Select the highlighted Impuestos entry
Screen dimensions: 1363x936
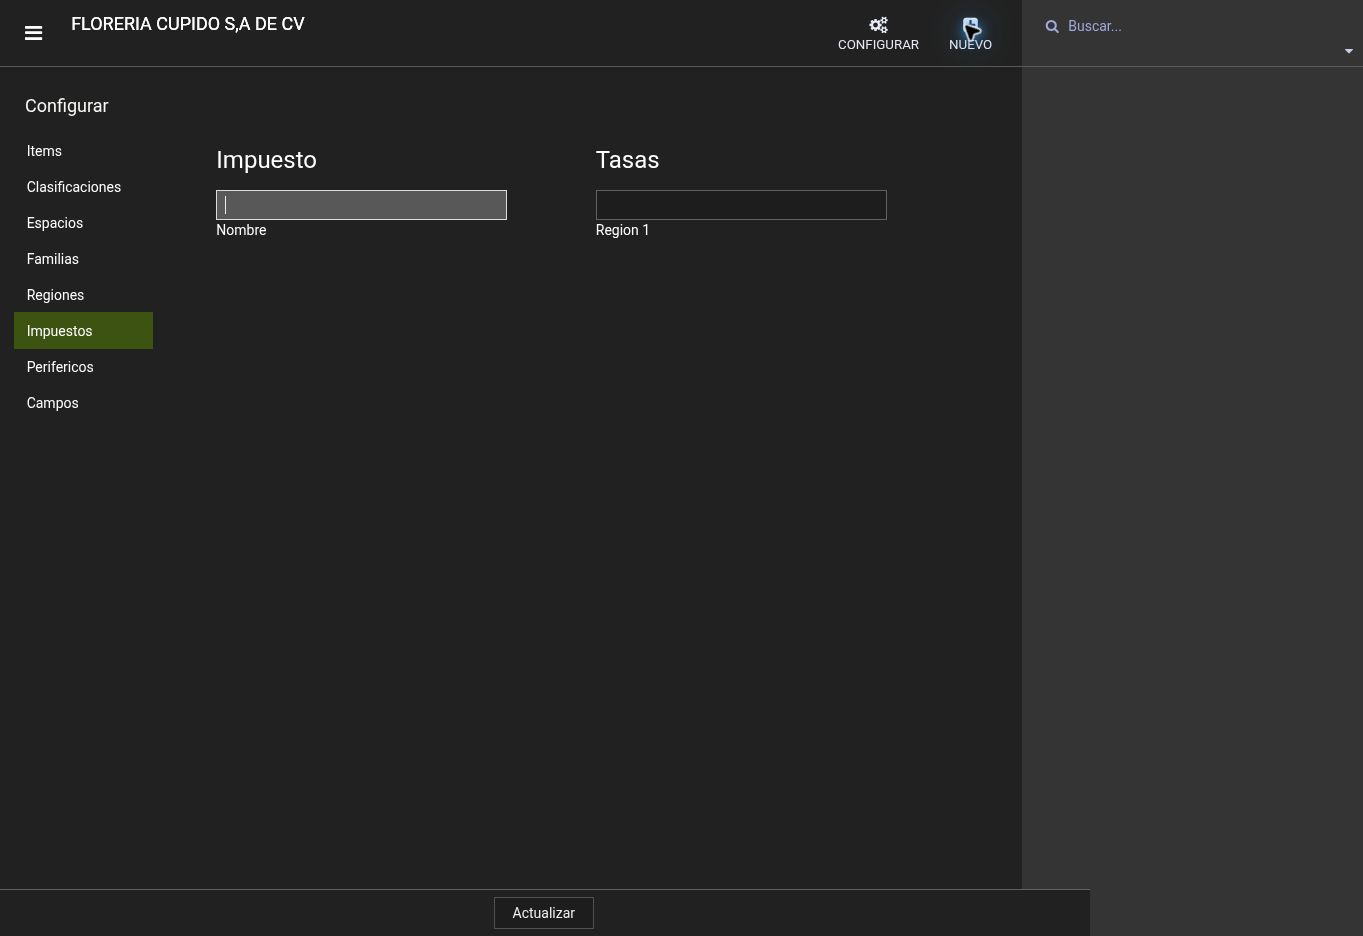click(83, 331)
